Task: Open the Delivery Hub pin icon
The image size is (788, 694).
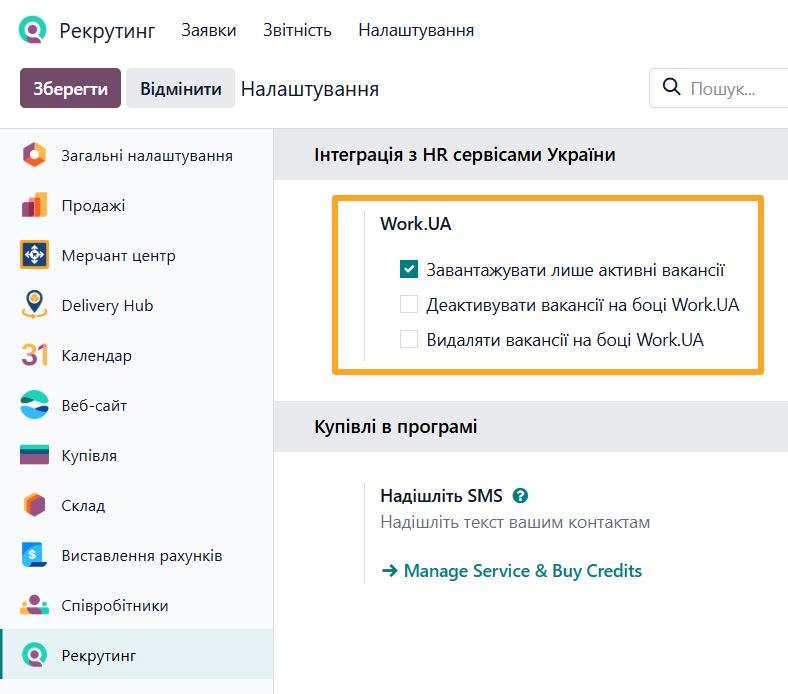Action: coord(34,305)
